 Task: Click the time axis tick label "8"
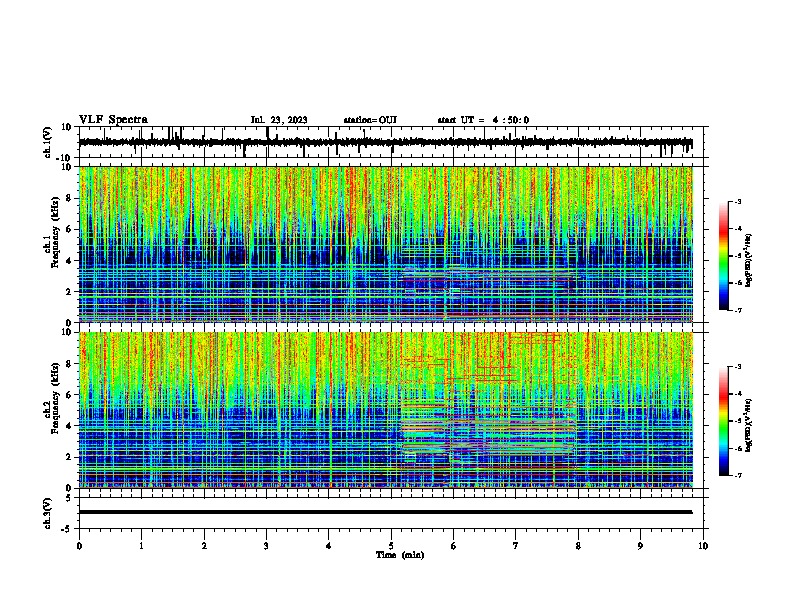tap(578, 546)
